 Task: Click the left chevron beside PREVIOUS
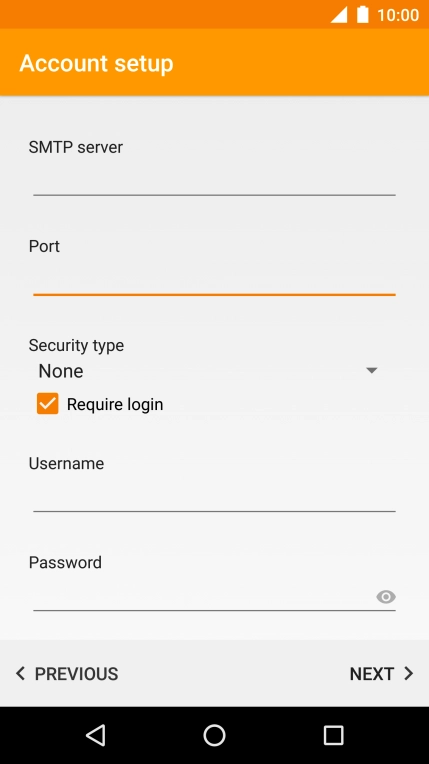click(x=20, y=673)
